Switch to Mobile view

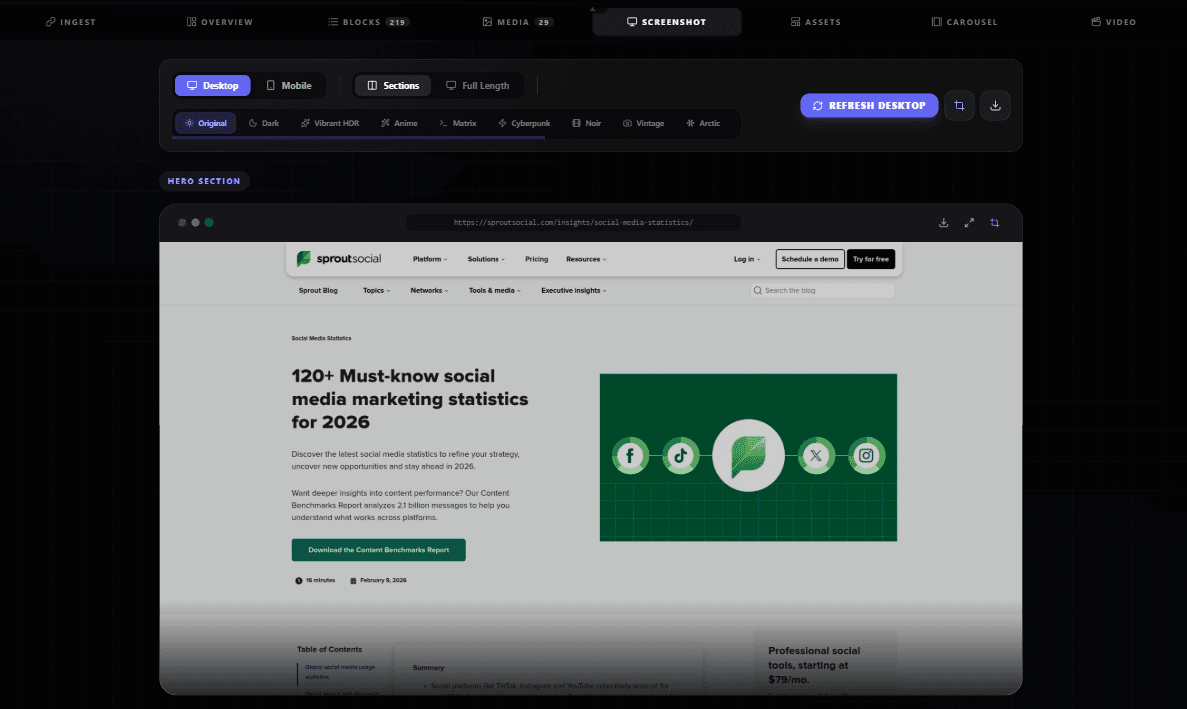(289, 86)
